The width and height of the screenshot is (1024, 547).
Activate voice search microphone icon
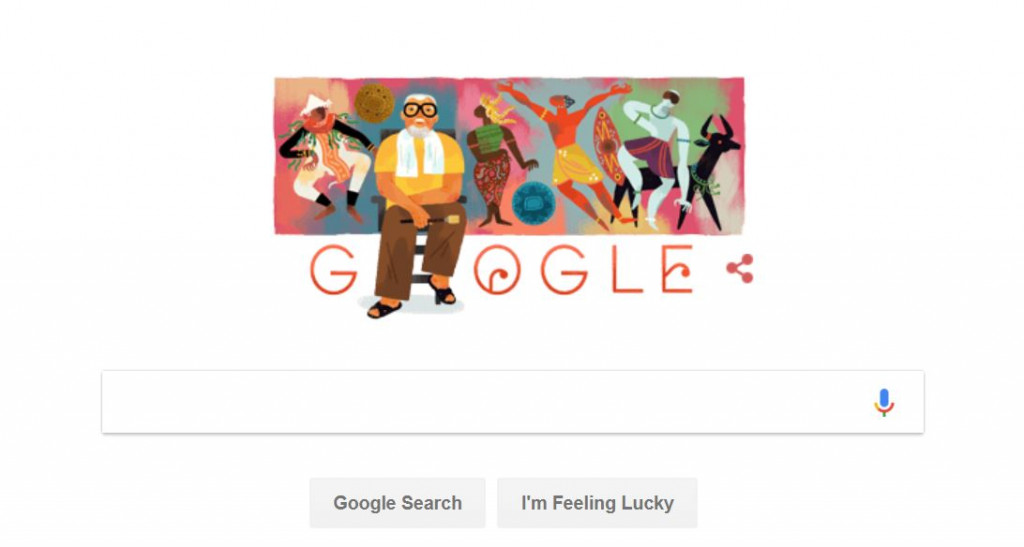pos(884,402)
